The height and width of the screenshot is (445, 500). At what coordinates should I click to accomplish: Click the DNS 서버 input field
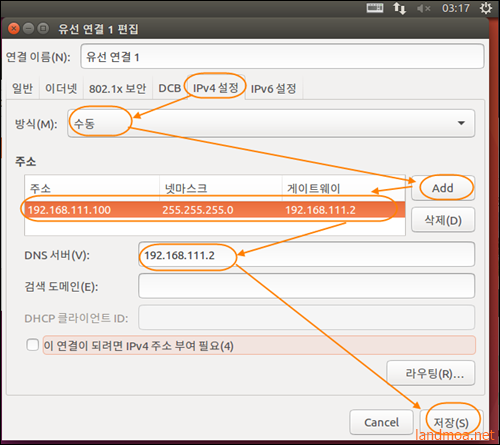[306, 255]
